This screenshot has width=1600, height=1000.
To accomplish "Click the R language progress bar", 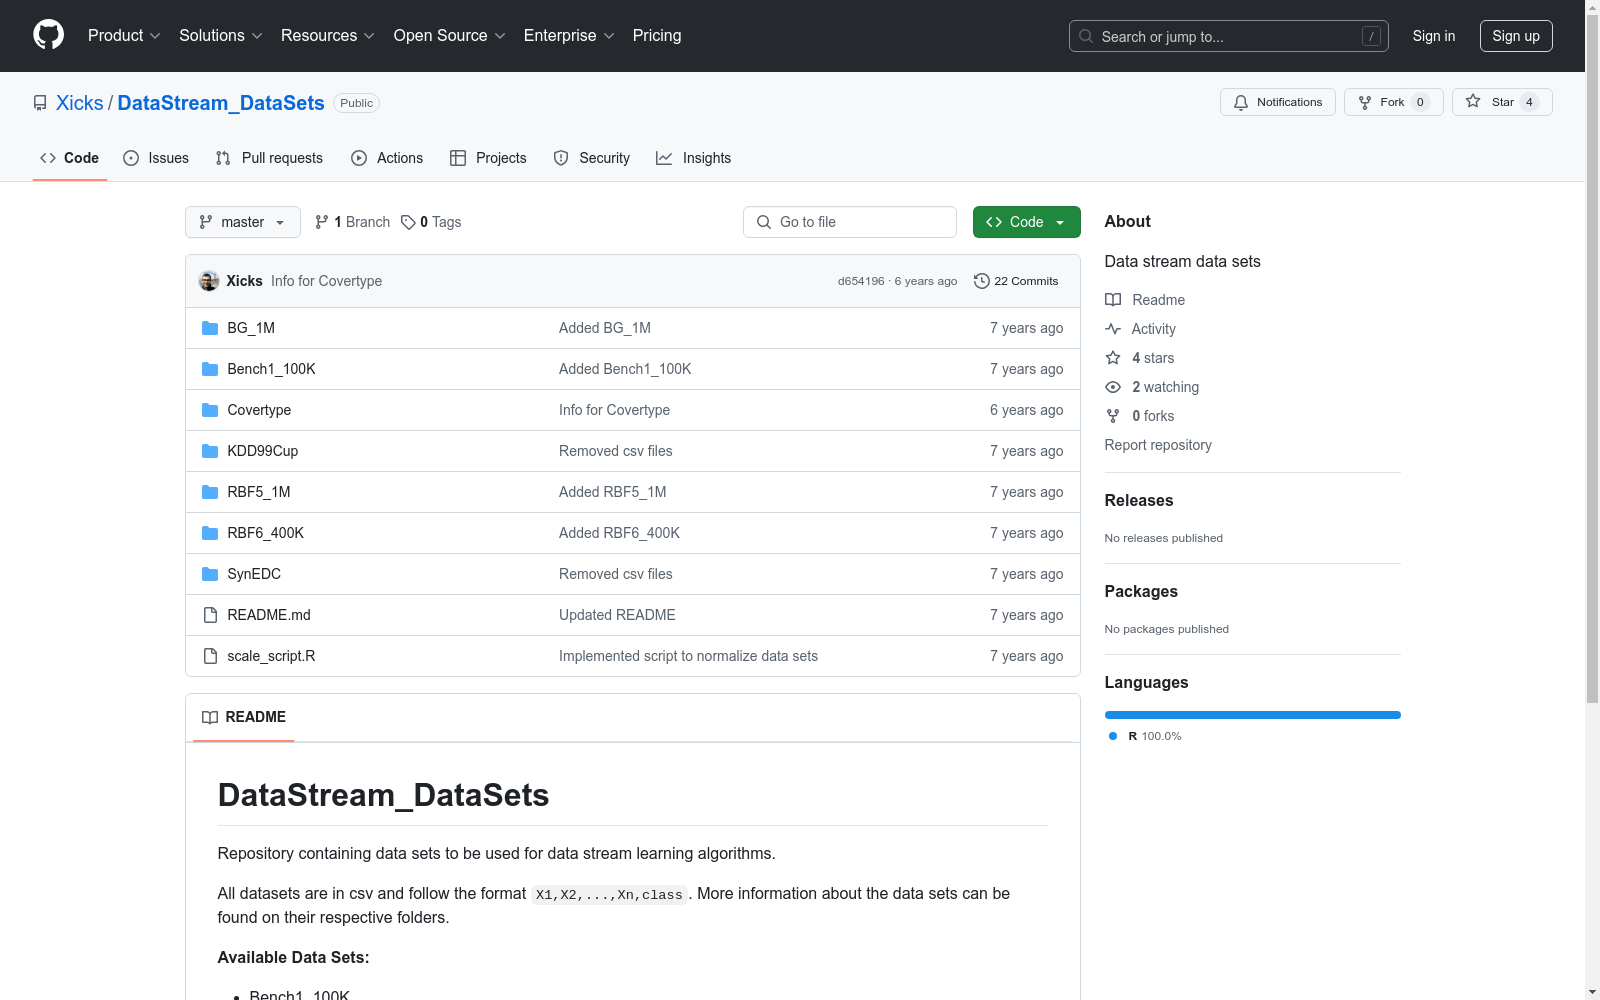I will pos(1253,715).
